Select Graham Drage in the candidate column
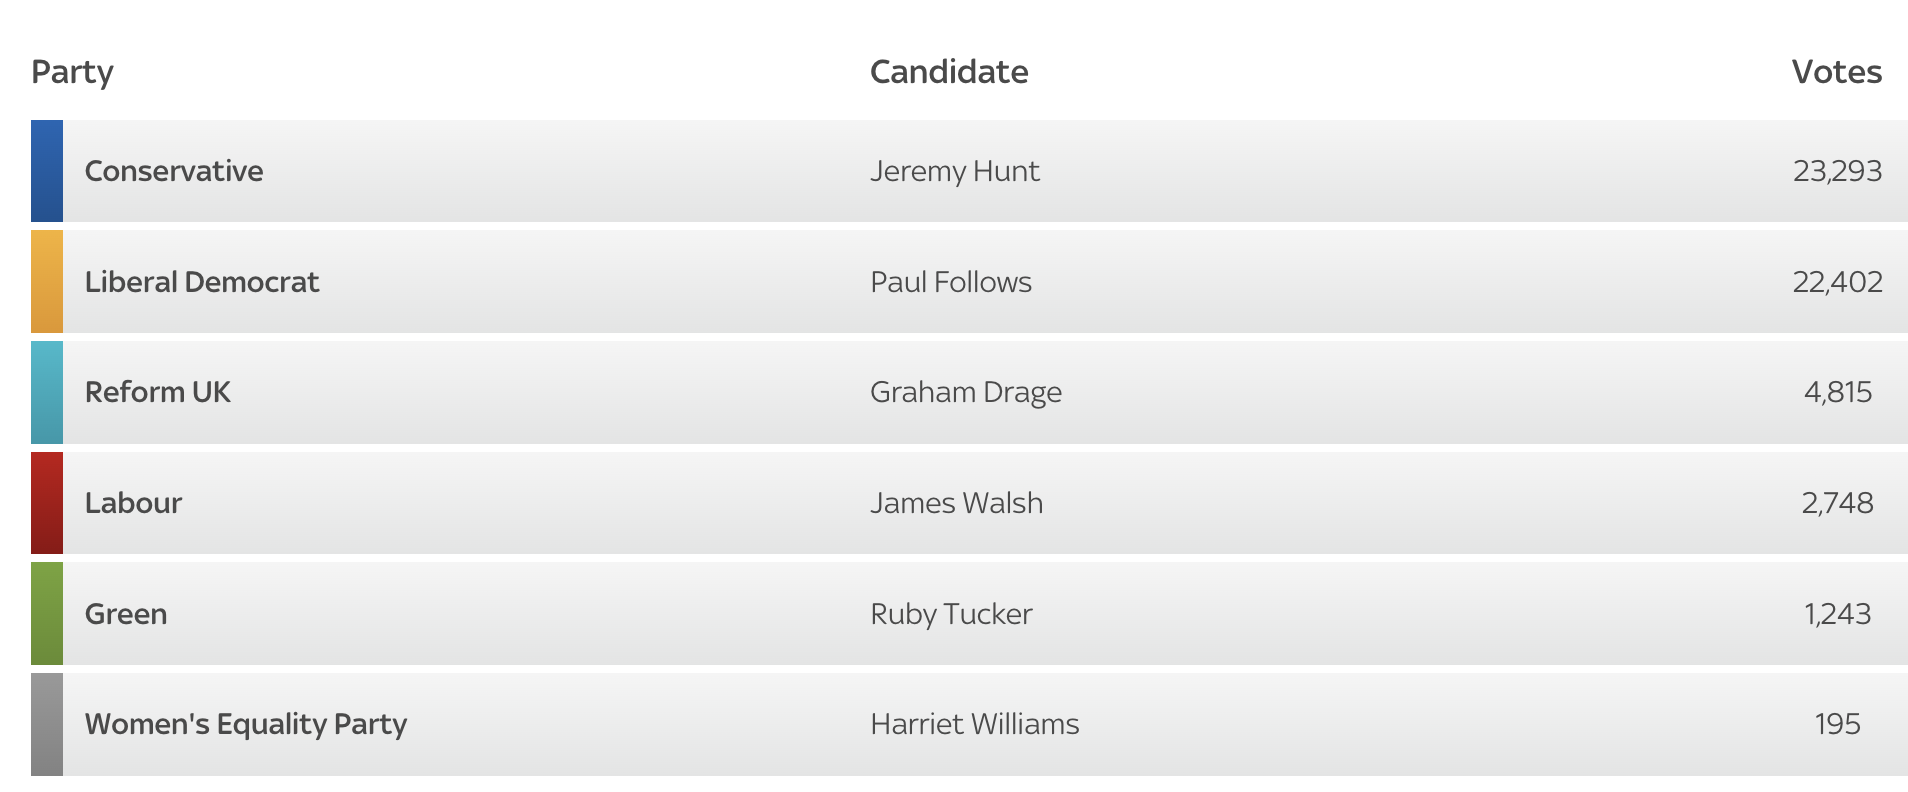This screenshot has width=1908, height=792. (x=965, y=392)
